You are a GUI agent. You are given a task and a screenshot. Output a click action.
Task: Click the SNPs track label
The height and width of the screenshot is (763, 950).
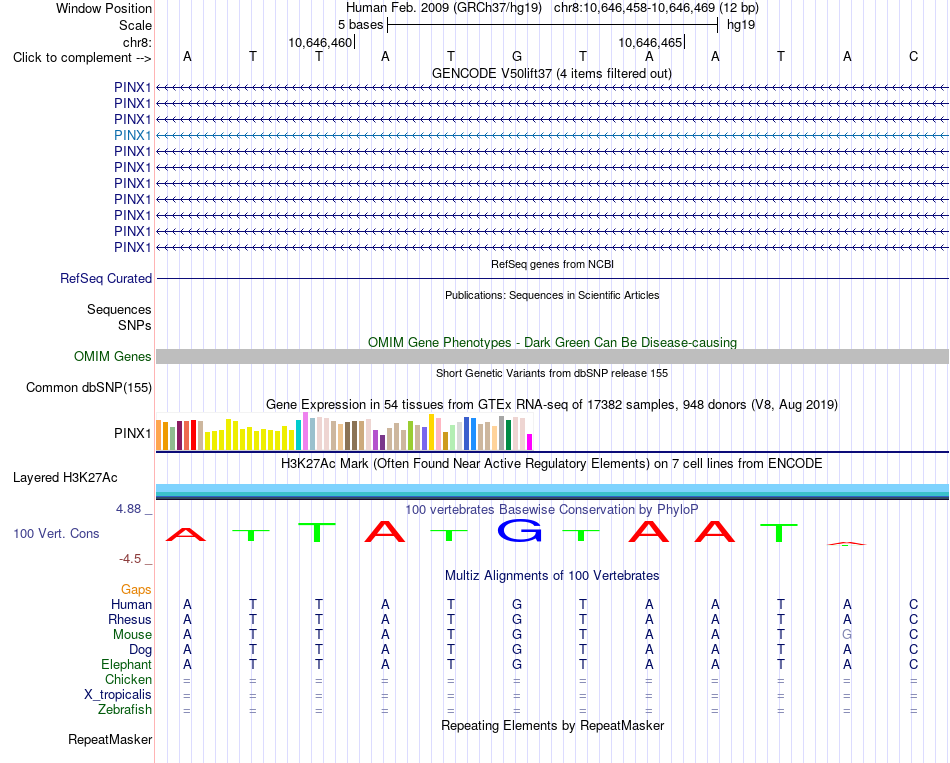click(135, 325)
